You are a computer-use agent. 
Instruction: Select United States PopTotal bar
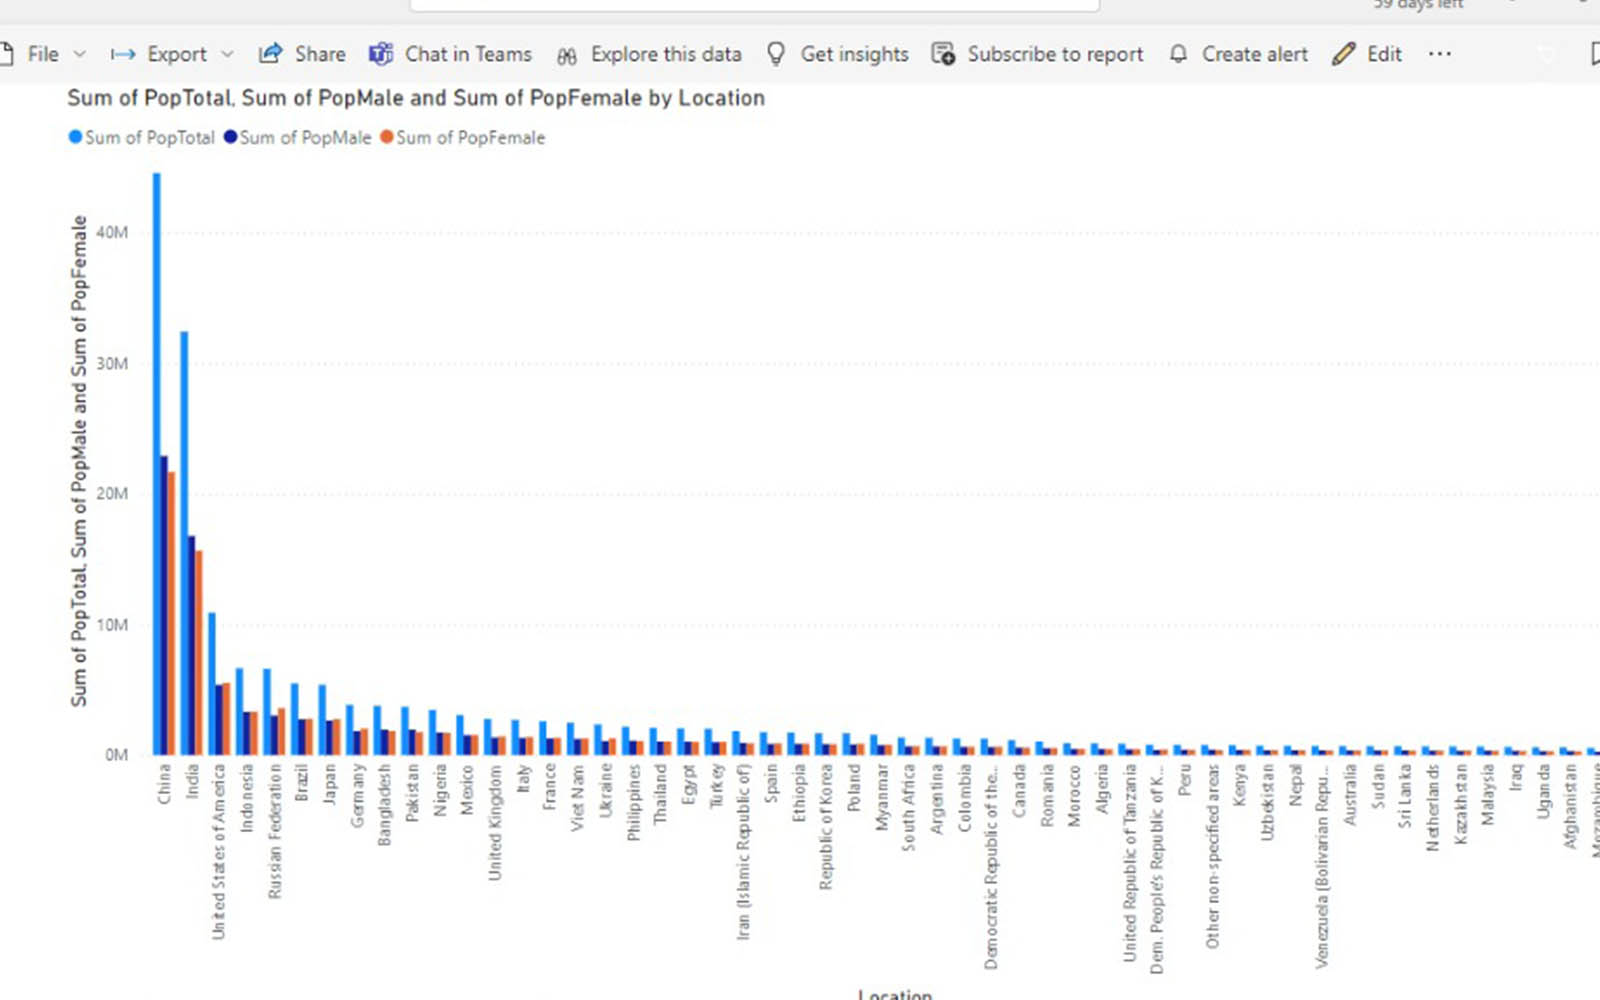coord(211,684)
